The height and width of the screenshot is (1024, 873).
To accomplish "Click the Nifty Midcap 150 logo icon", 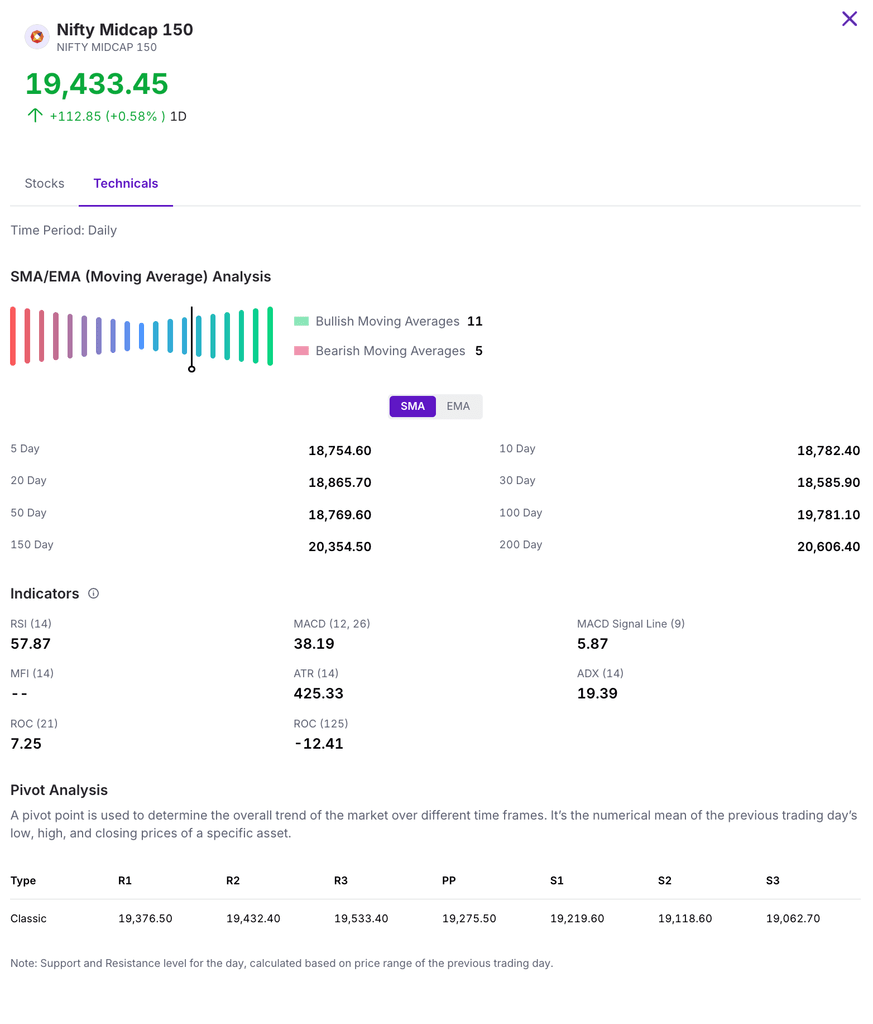I will (37, 37).
